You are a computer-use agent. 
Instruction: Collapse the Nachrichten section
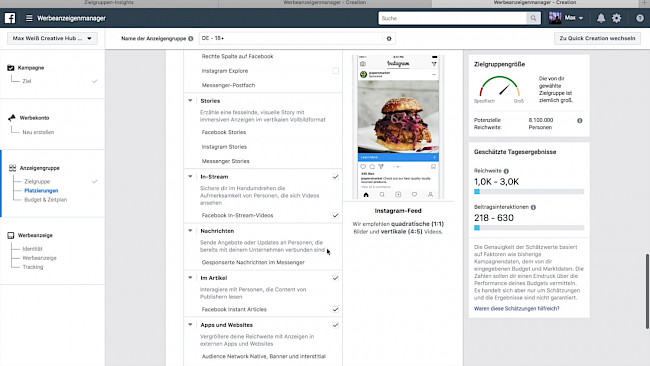click(x=190, y=231)
